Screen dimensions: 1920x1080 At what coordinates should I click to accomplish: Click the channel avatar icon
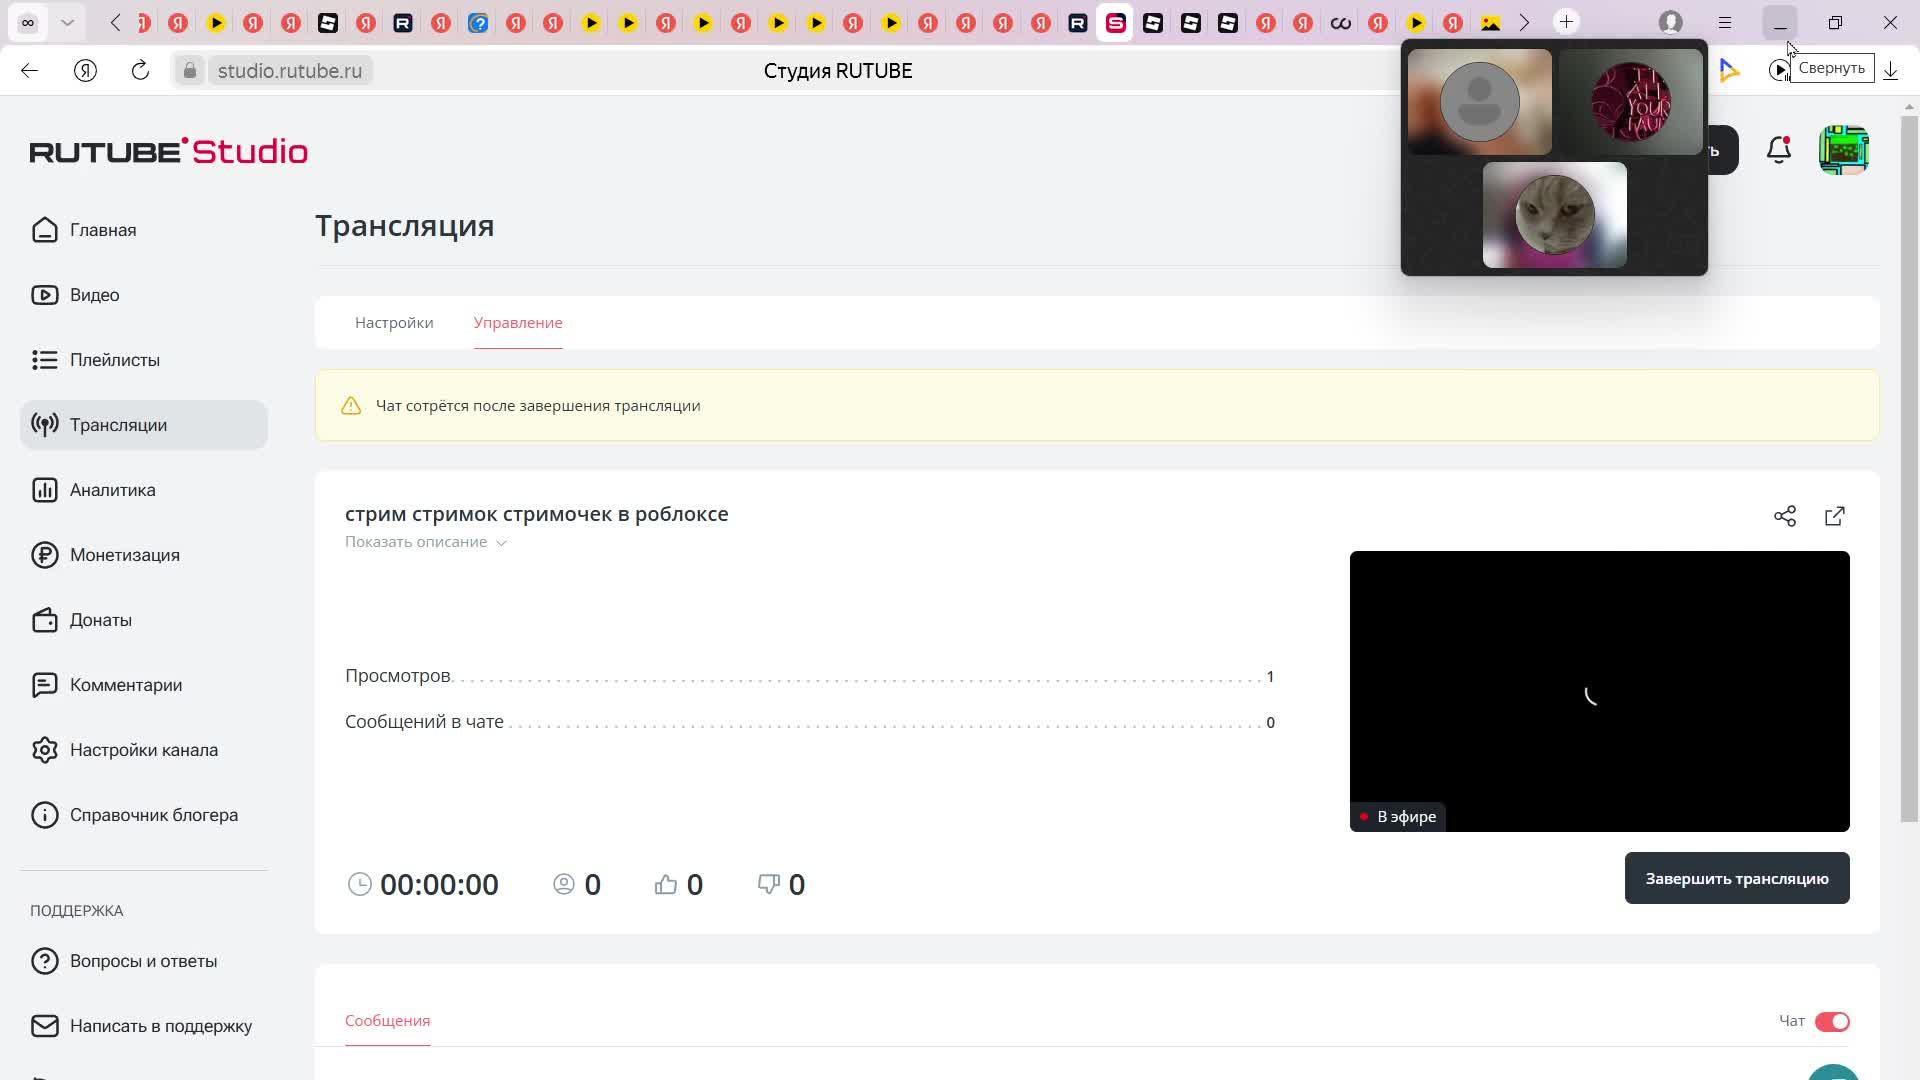point(1843,151)
